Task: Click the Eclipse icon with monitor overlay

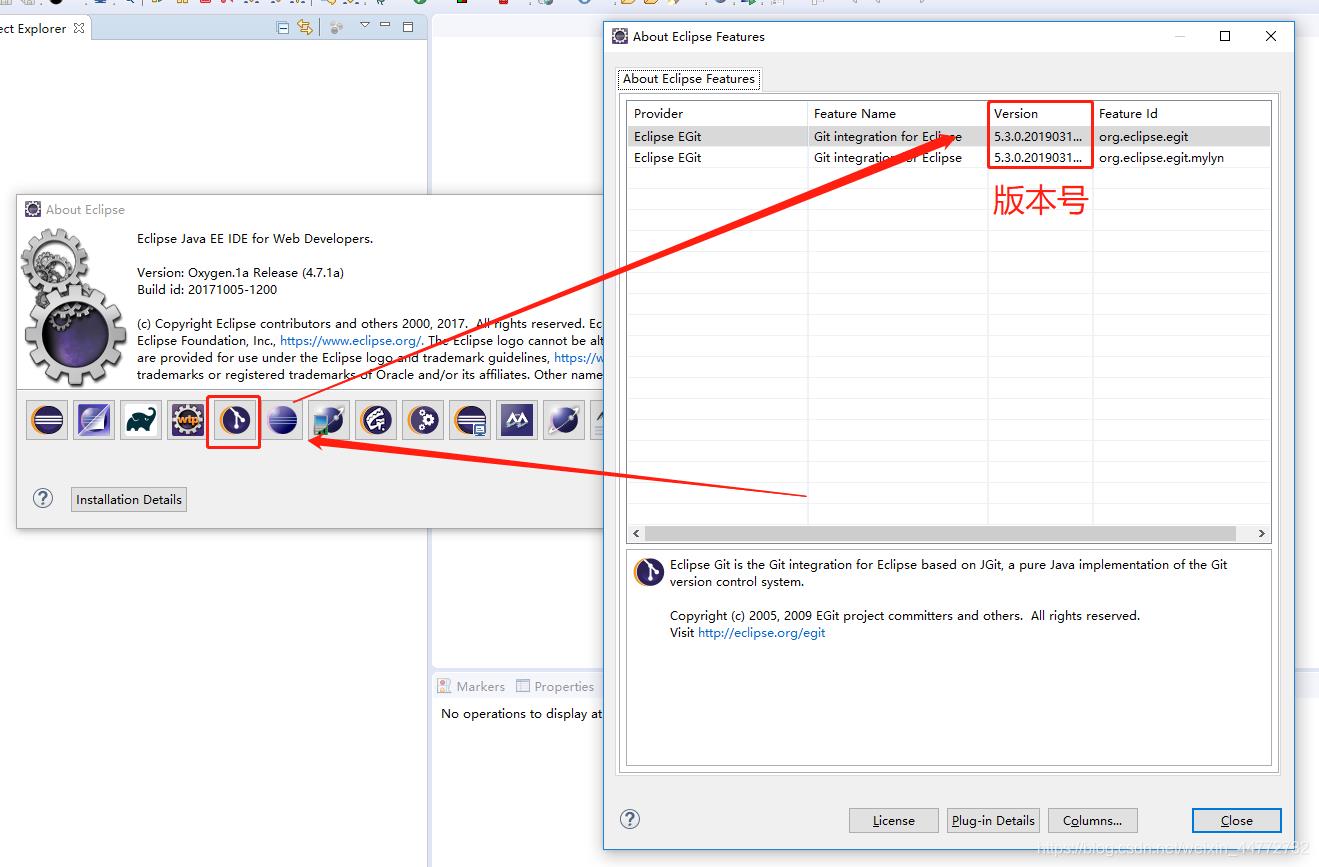Action: (x=470, y=421)
